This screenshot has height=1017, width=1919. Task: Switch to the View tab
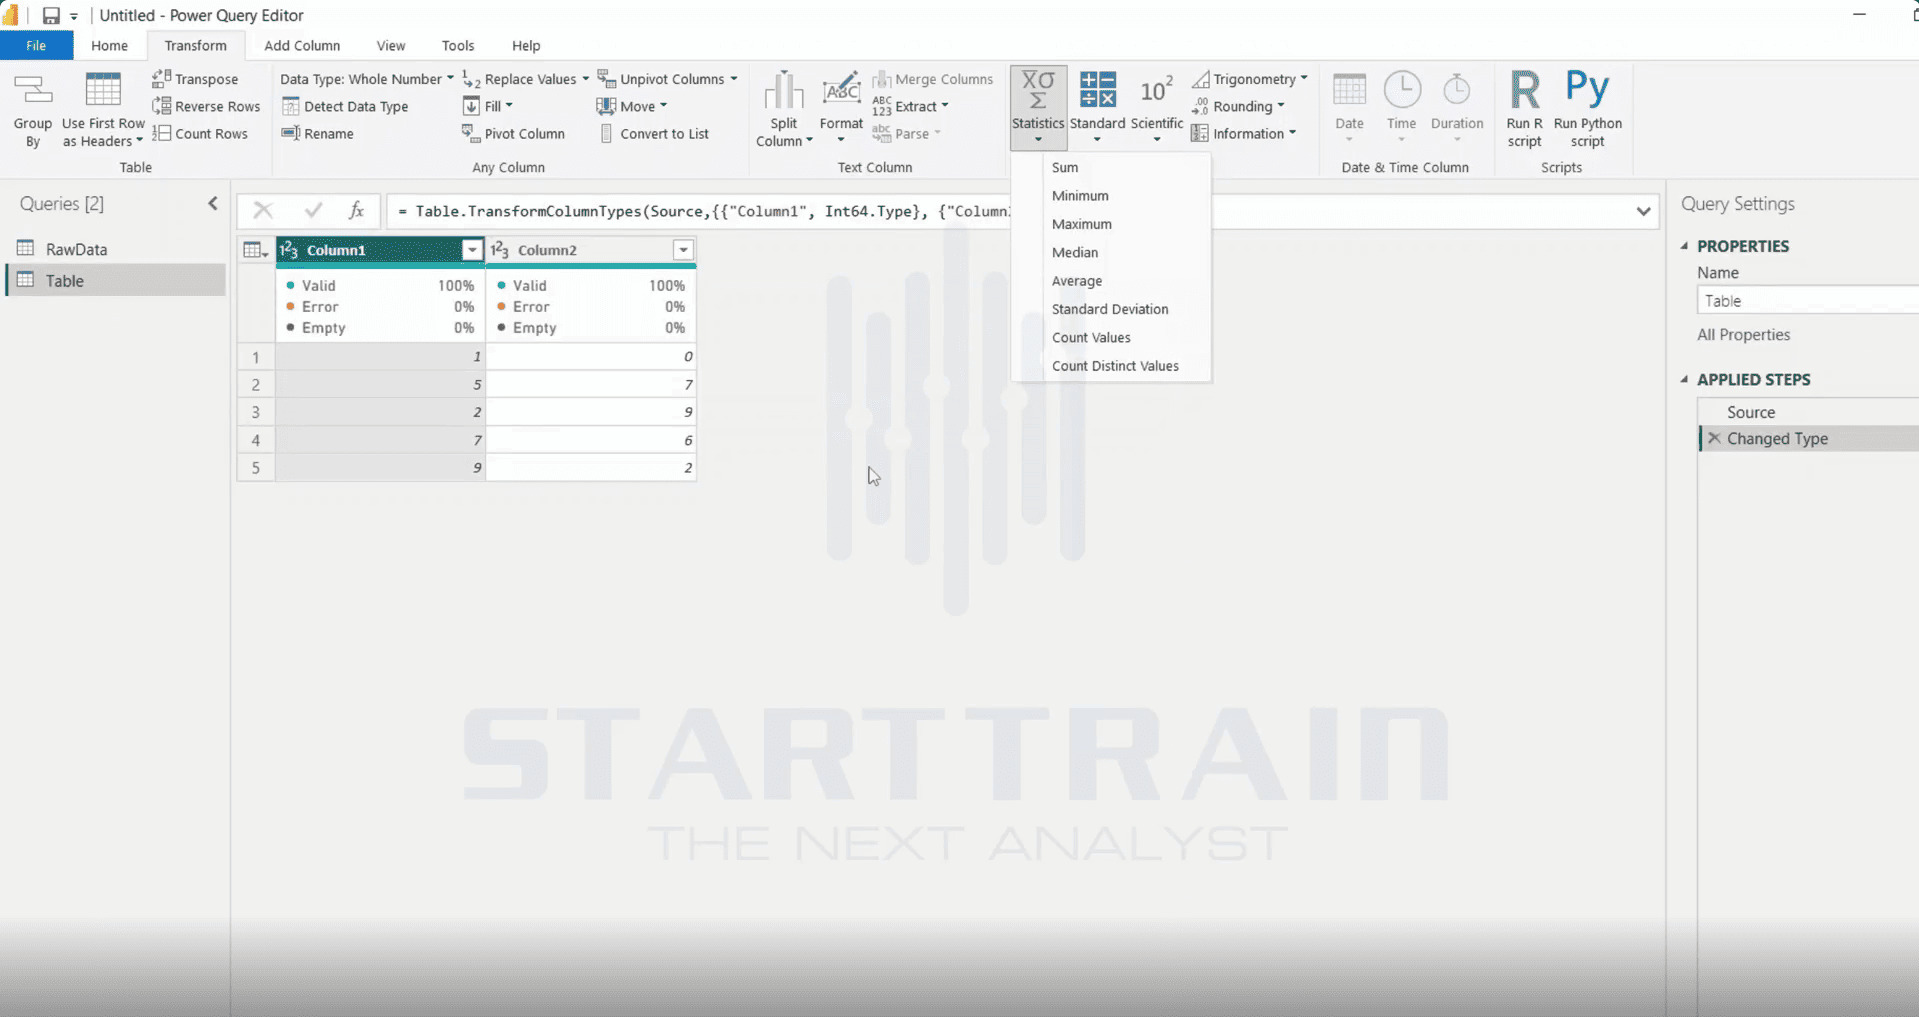[x=391, y=46]
